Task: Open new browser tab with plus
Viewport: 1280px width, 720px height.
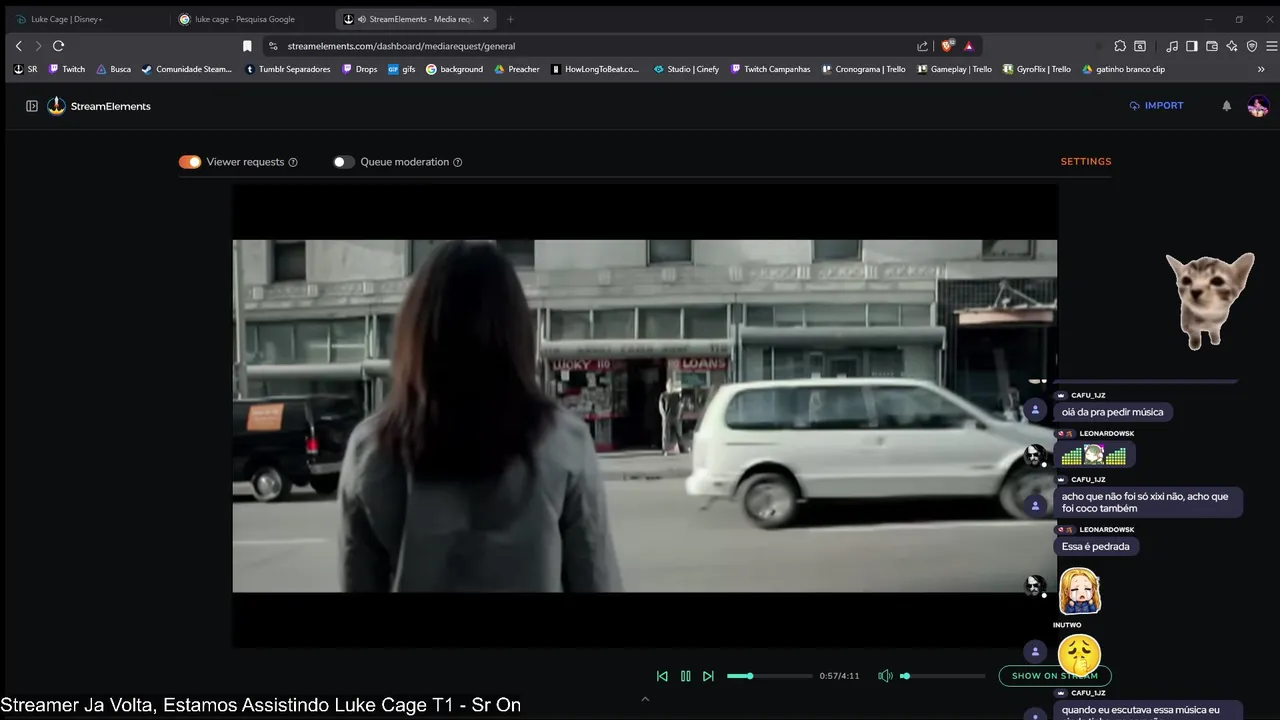Action: point(510,19)
